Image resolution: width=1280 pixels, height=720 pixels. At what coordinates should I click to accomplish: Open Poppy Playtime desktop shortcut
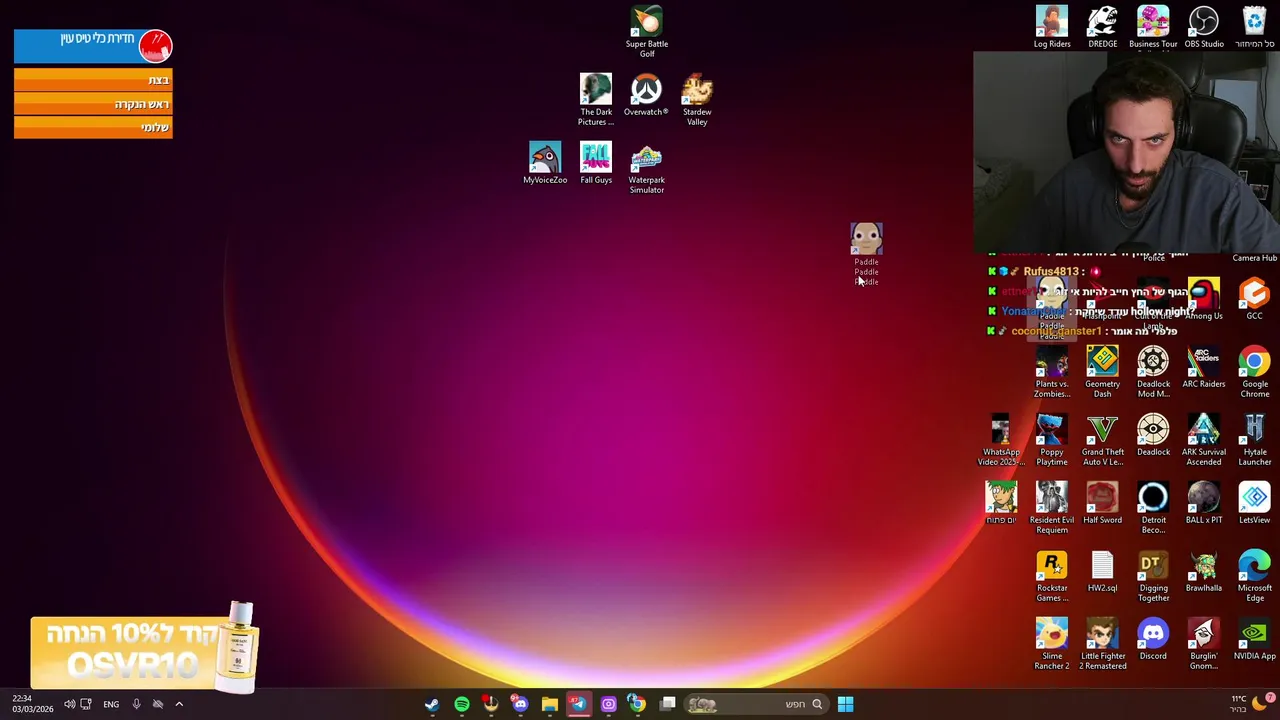pos(1052,440)
